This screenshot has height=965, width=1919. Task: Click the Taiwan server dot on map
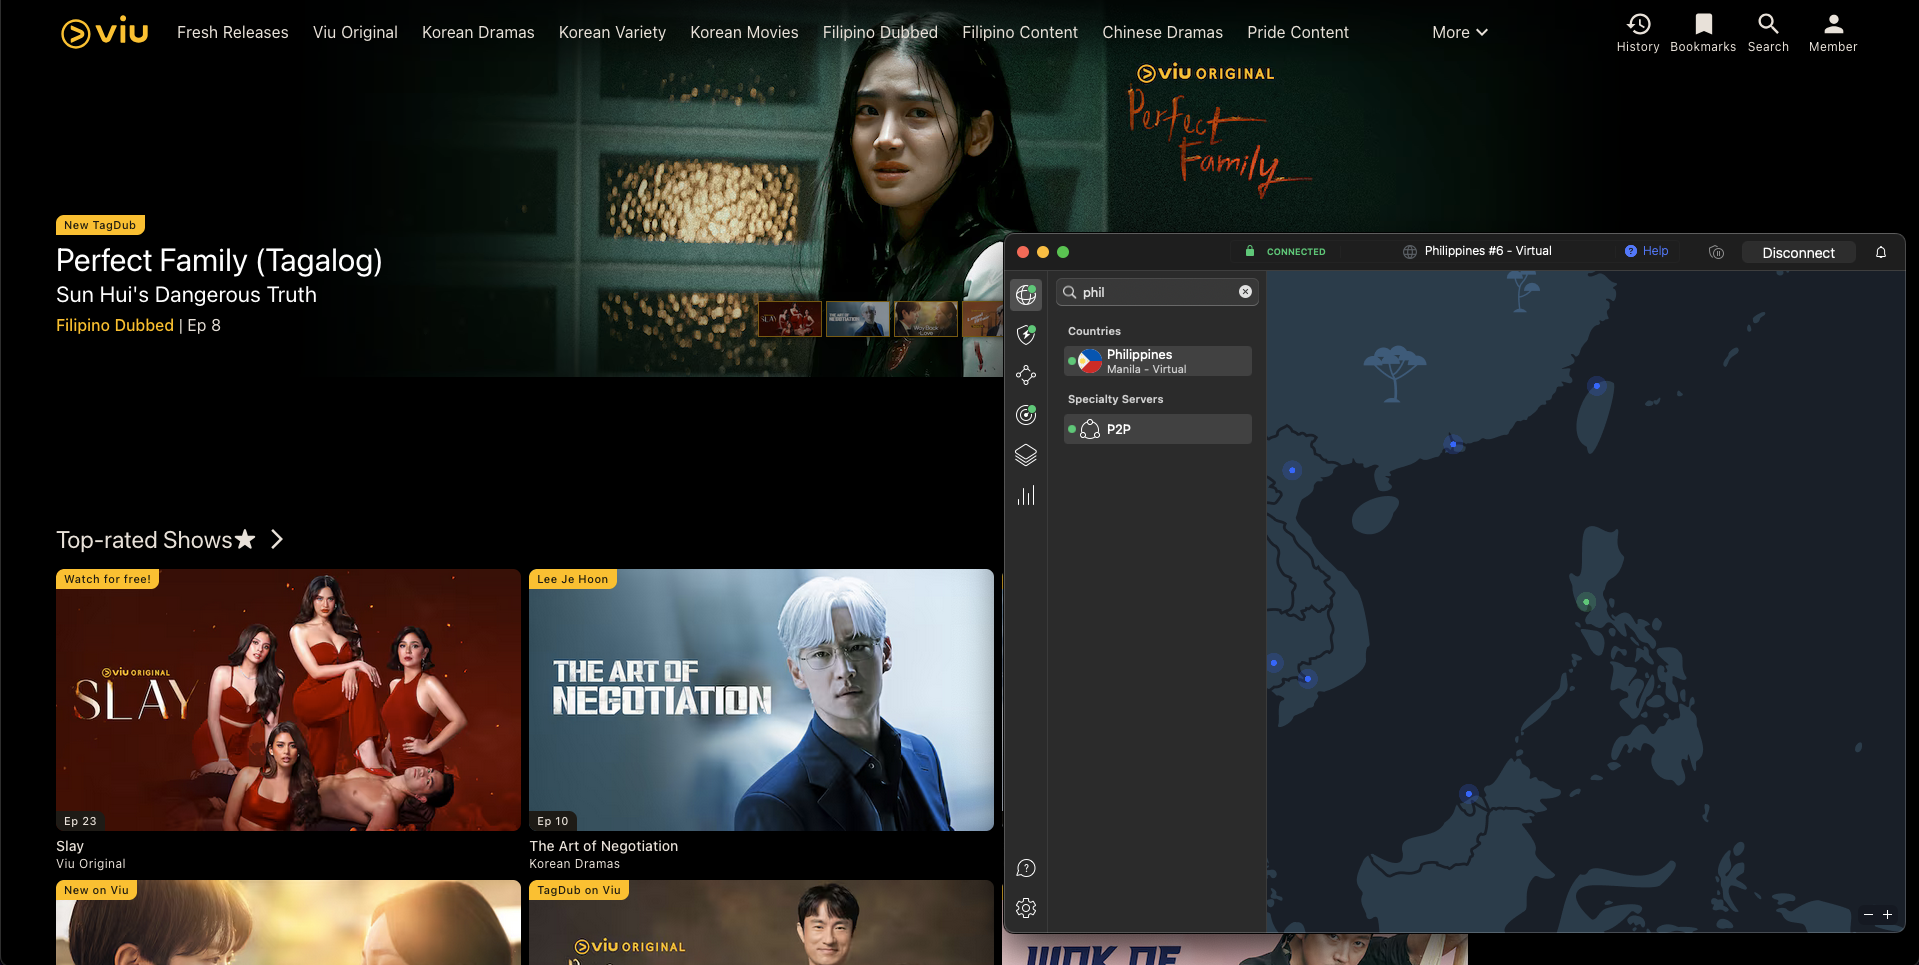(1597, 386)
